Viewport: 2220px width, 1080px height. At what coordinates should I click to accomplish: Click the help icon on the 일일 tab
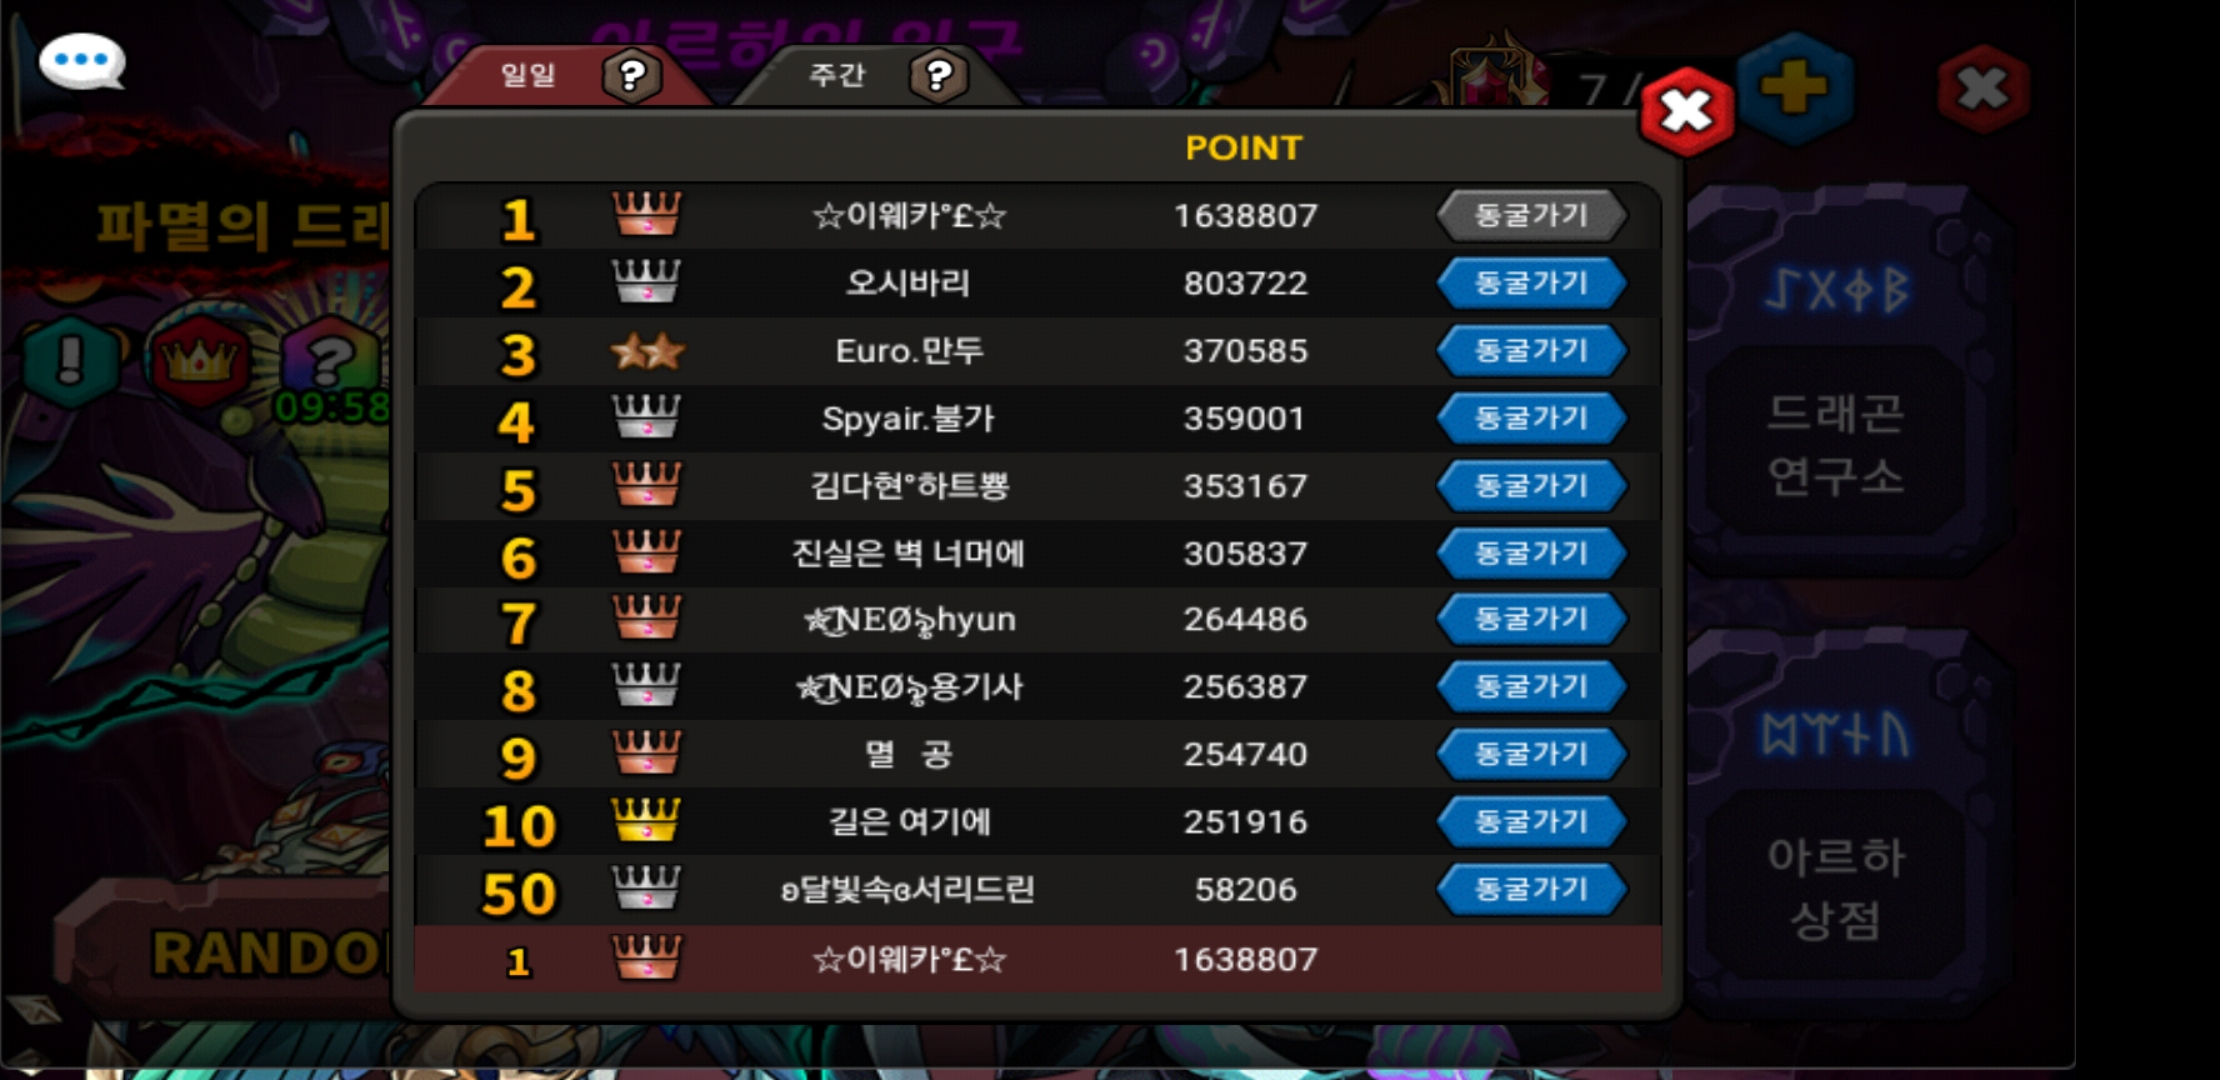click(631, 75)
